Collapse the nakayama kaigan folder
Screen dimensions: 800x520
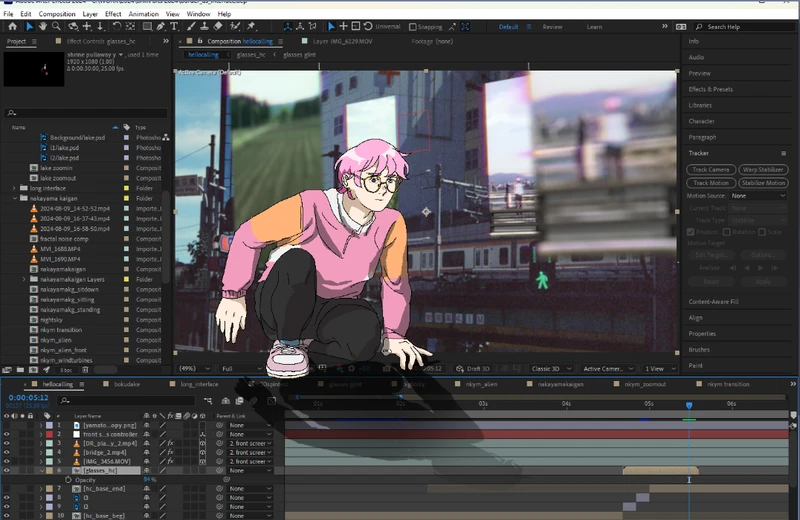point(14,199)
